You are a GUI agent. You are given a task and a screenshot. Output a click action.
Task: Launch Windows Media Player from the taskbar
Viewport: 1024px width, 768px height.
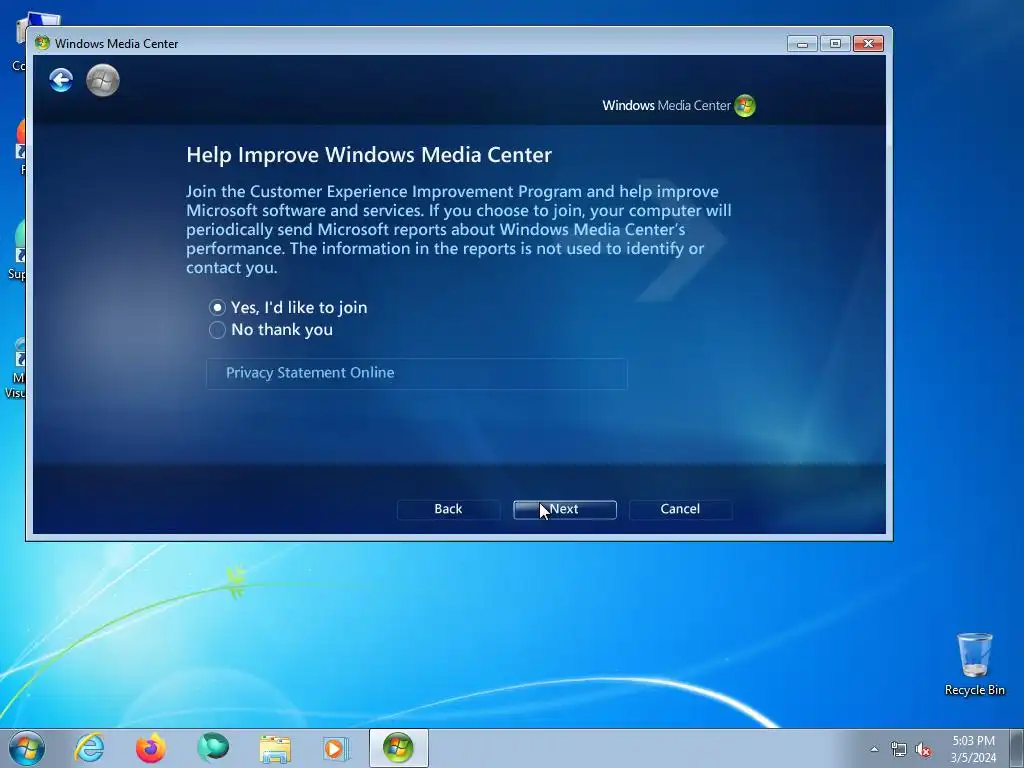click(336, 748)
